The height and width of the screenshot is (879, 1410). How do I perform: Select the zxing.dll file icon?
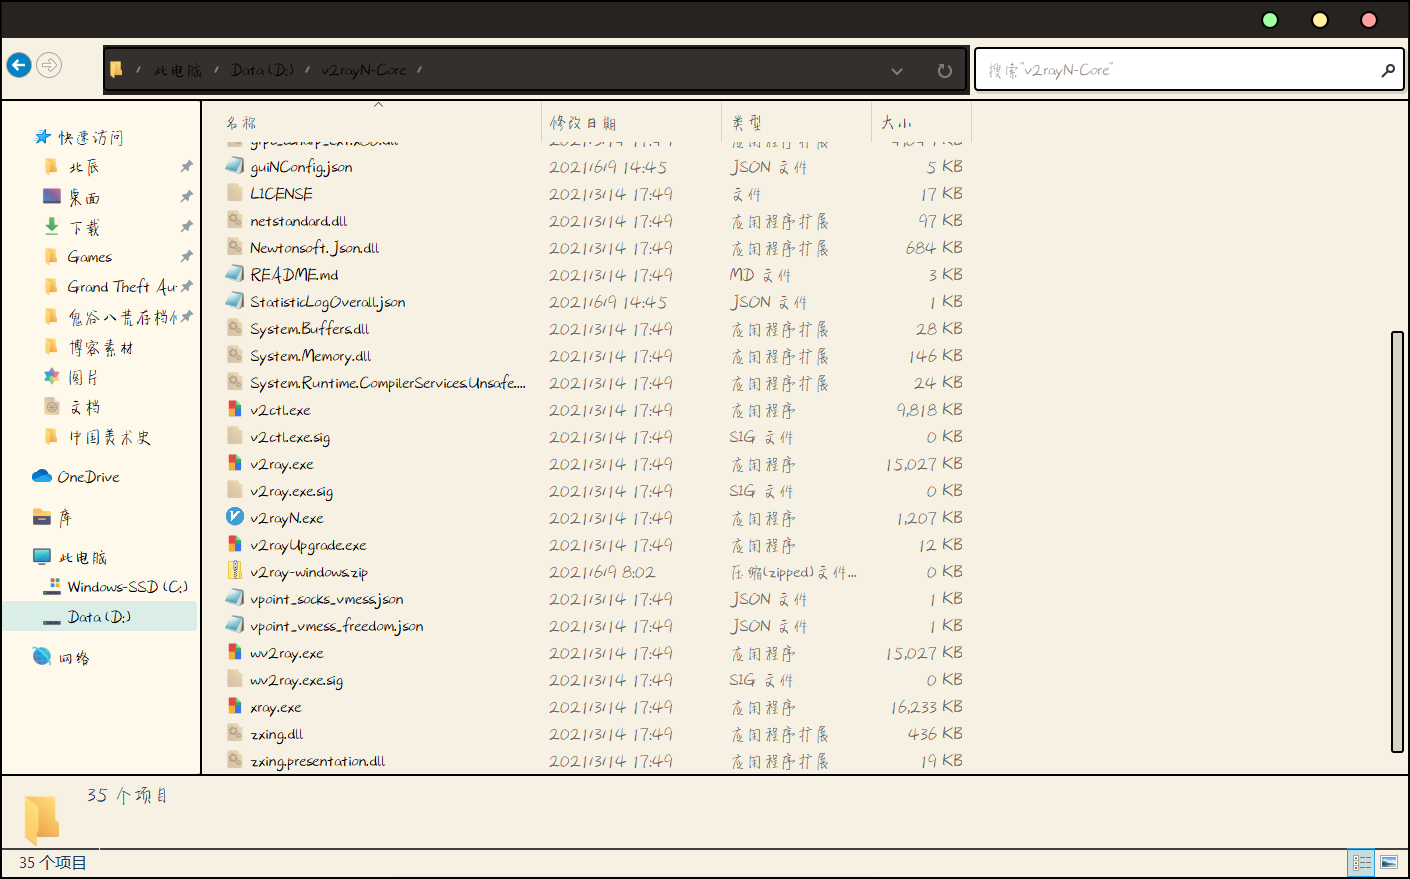click(x=235, y=733)
